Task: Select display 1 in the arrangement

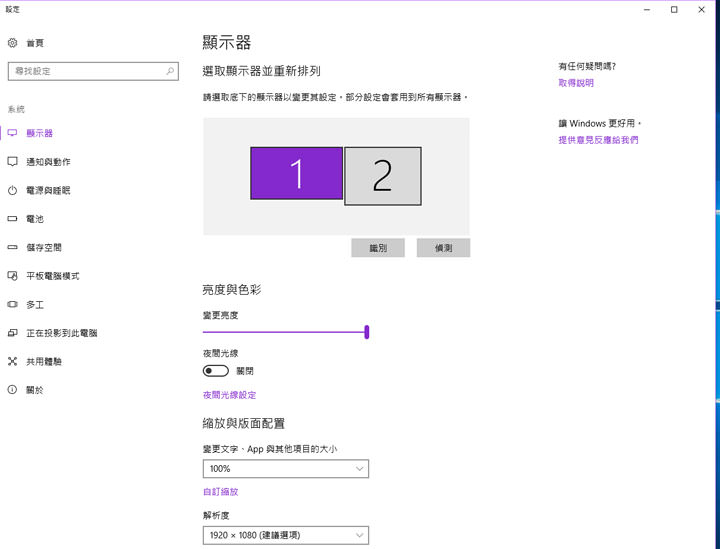Action: [297, 173]
